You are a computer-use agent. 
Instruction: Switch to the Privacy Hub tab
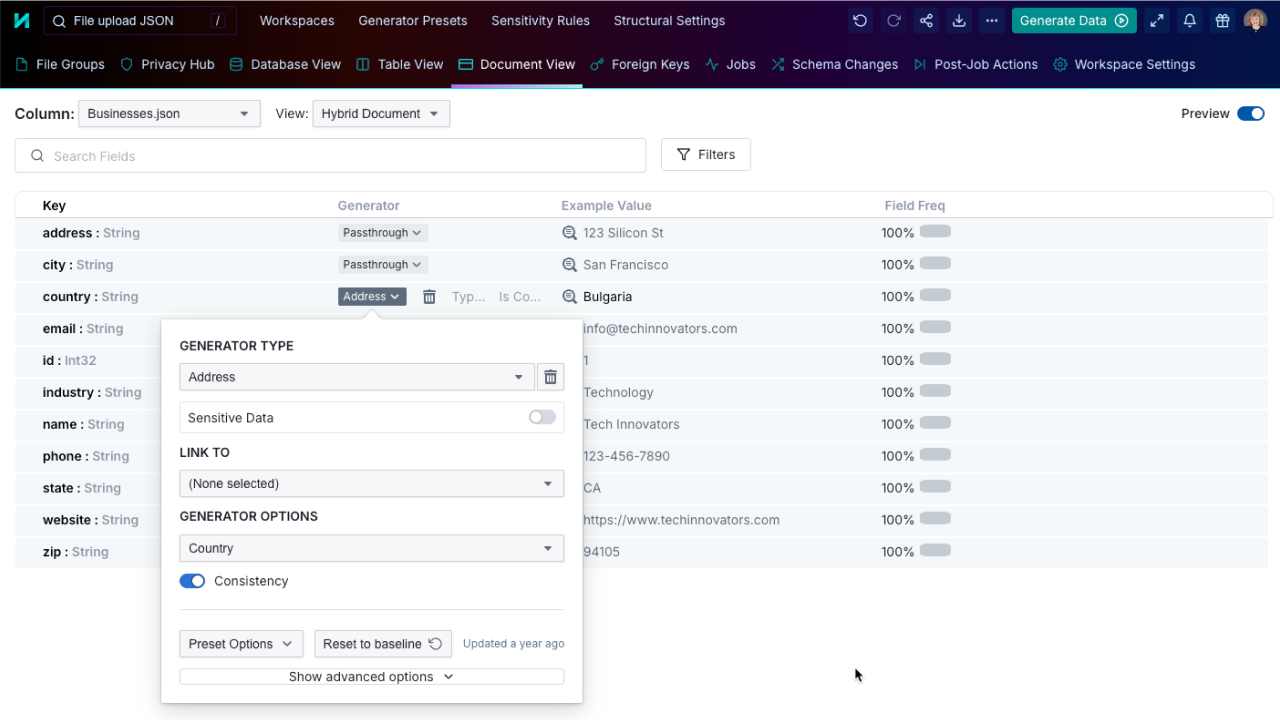(x=167, y=64)
